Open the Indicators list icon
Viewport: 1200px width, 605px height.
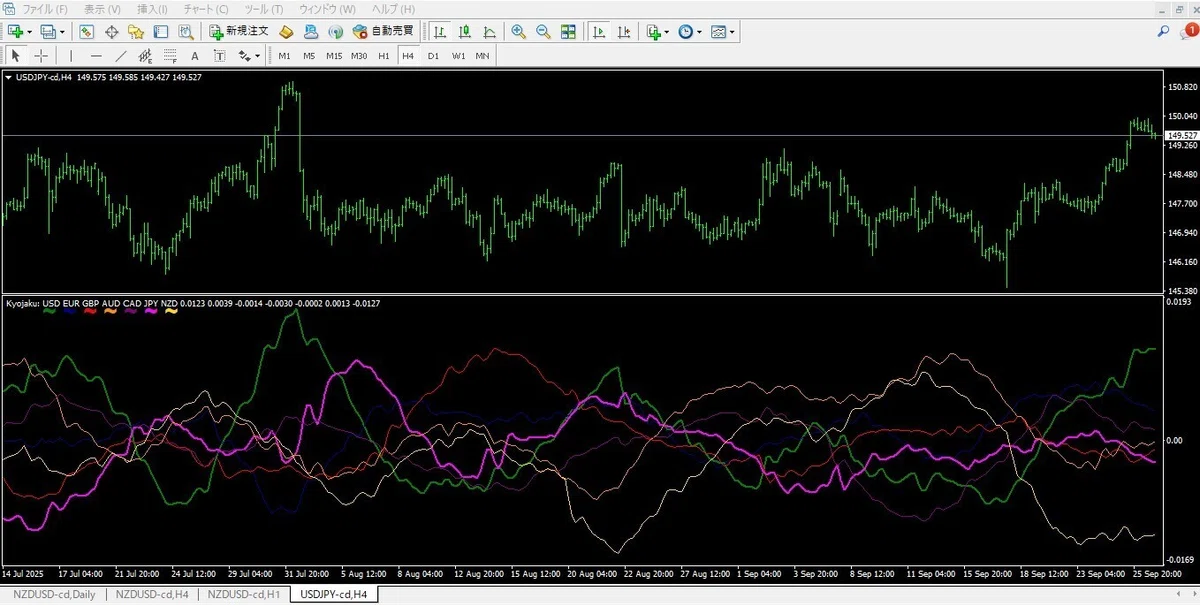(654, 32)
